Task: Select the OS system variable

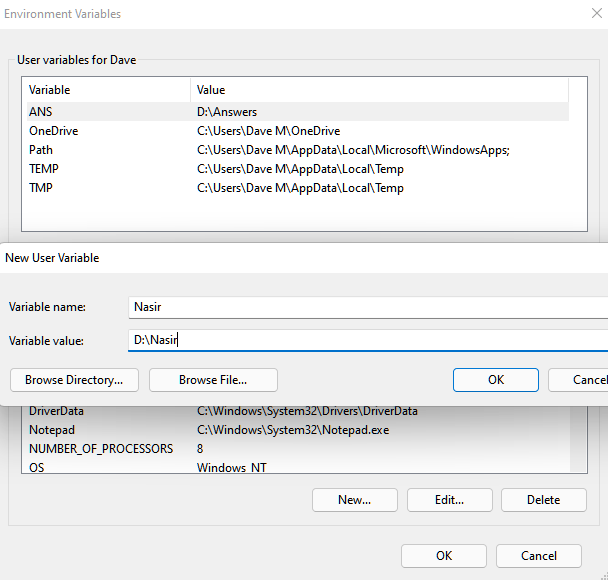Action: coord(299,467)
